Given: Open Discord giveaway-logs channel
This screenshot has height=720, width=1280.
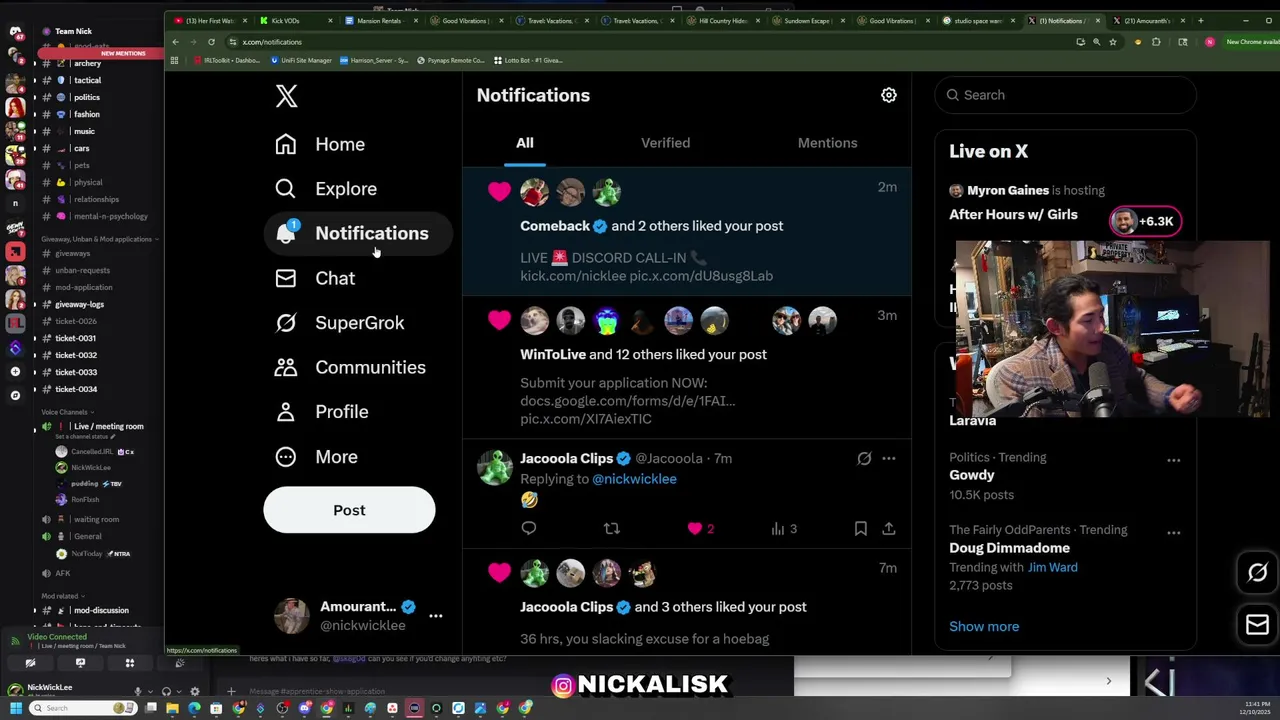Looking at the screenshot, I should (x=79, y=304).
